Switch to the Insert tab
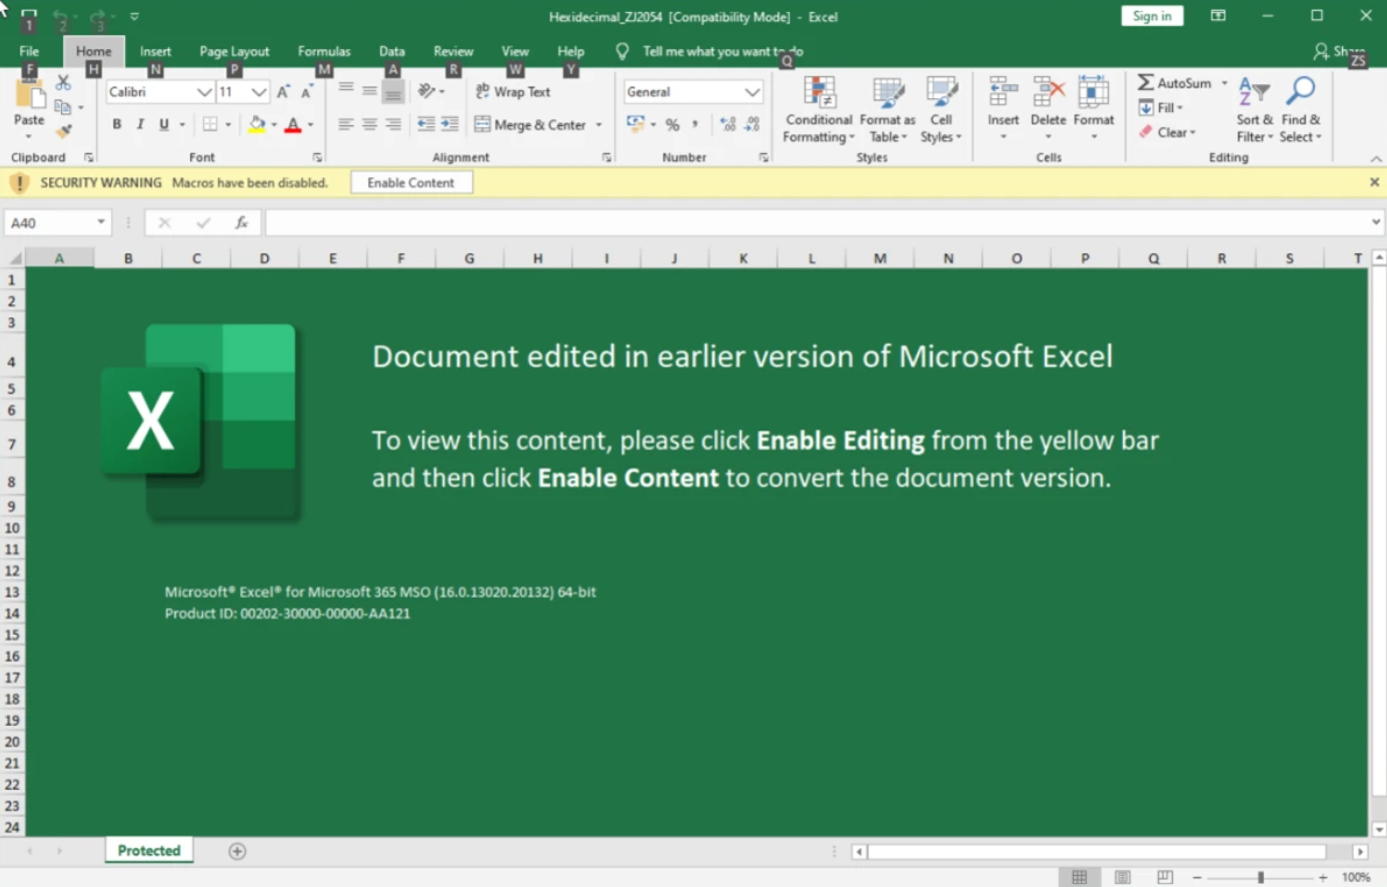This screenshot has height=887, width=1387. coord(155,51)
